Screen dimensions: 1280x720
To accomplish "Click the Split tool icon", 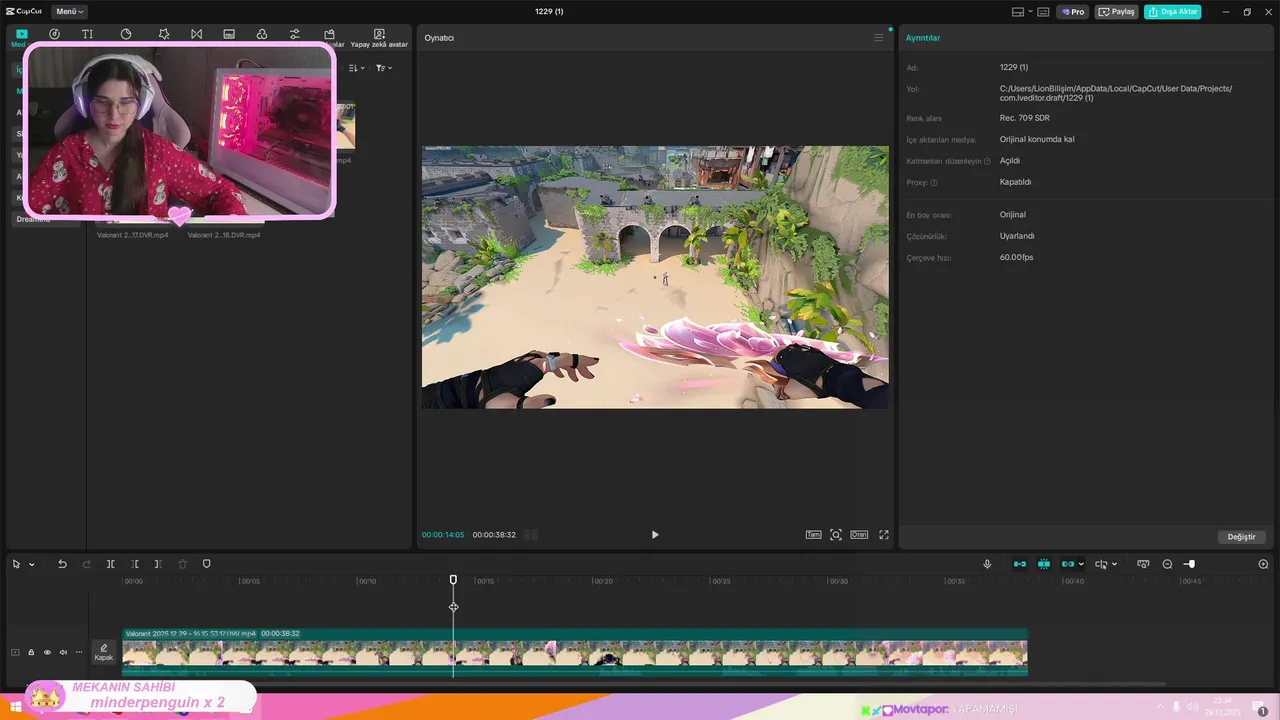I will point(111,564).
